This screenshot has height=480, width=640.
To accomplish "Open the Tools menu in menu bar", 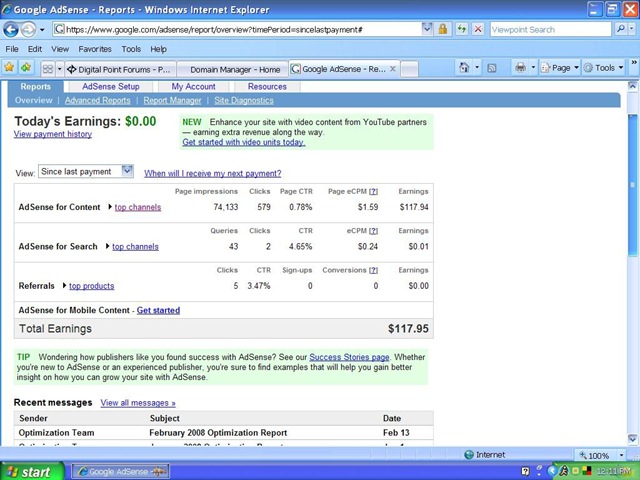I will (x=131, y=49).
